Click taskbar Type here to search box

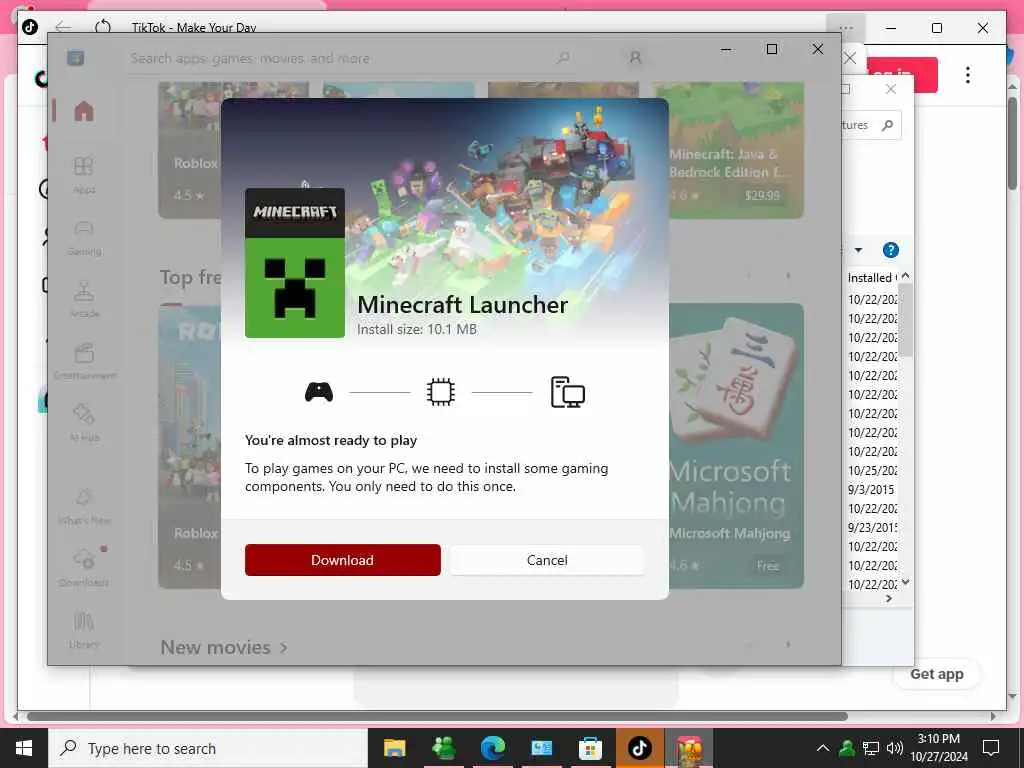(x=208, y=748)
